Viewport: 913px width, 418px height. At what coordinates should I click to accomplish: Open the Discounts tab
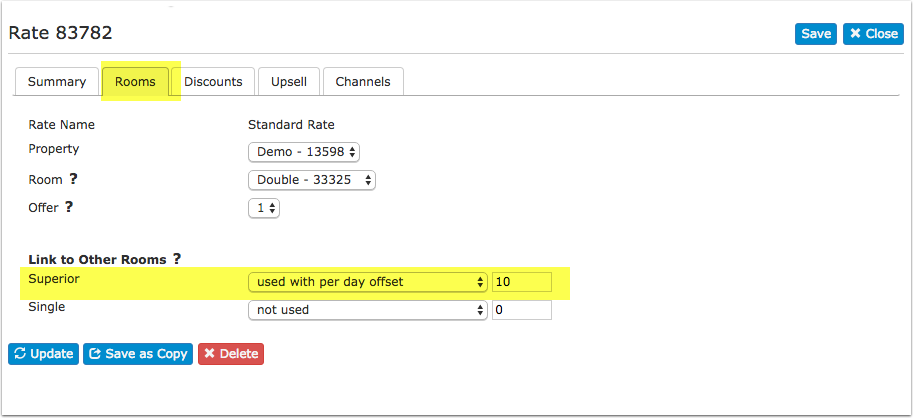(x=213, y=82)
